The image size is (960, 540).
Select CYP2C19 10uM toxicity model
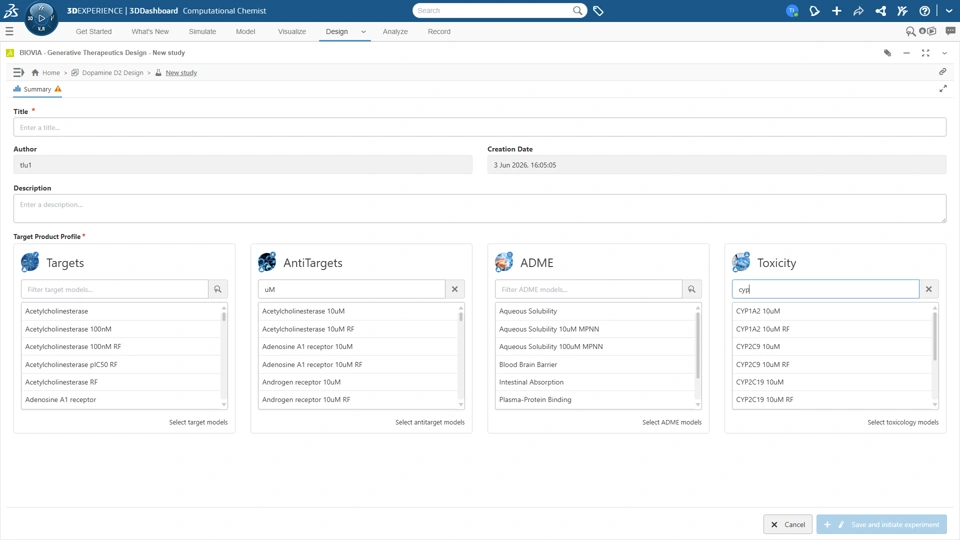click(831, 382)
